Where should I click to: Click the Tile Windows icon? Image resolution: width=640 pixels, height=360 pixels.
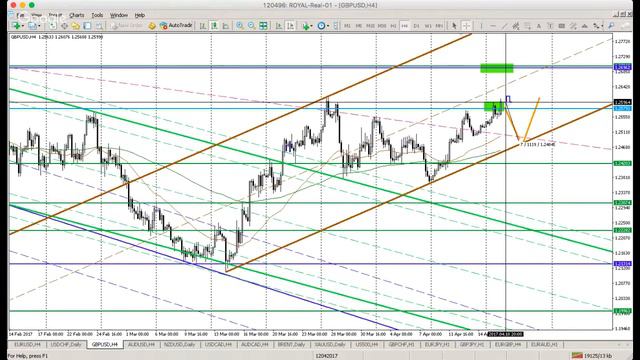[x=263, y=26]
